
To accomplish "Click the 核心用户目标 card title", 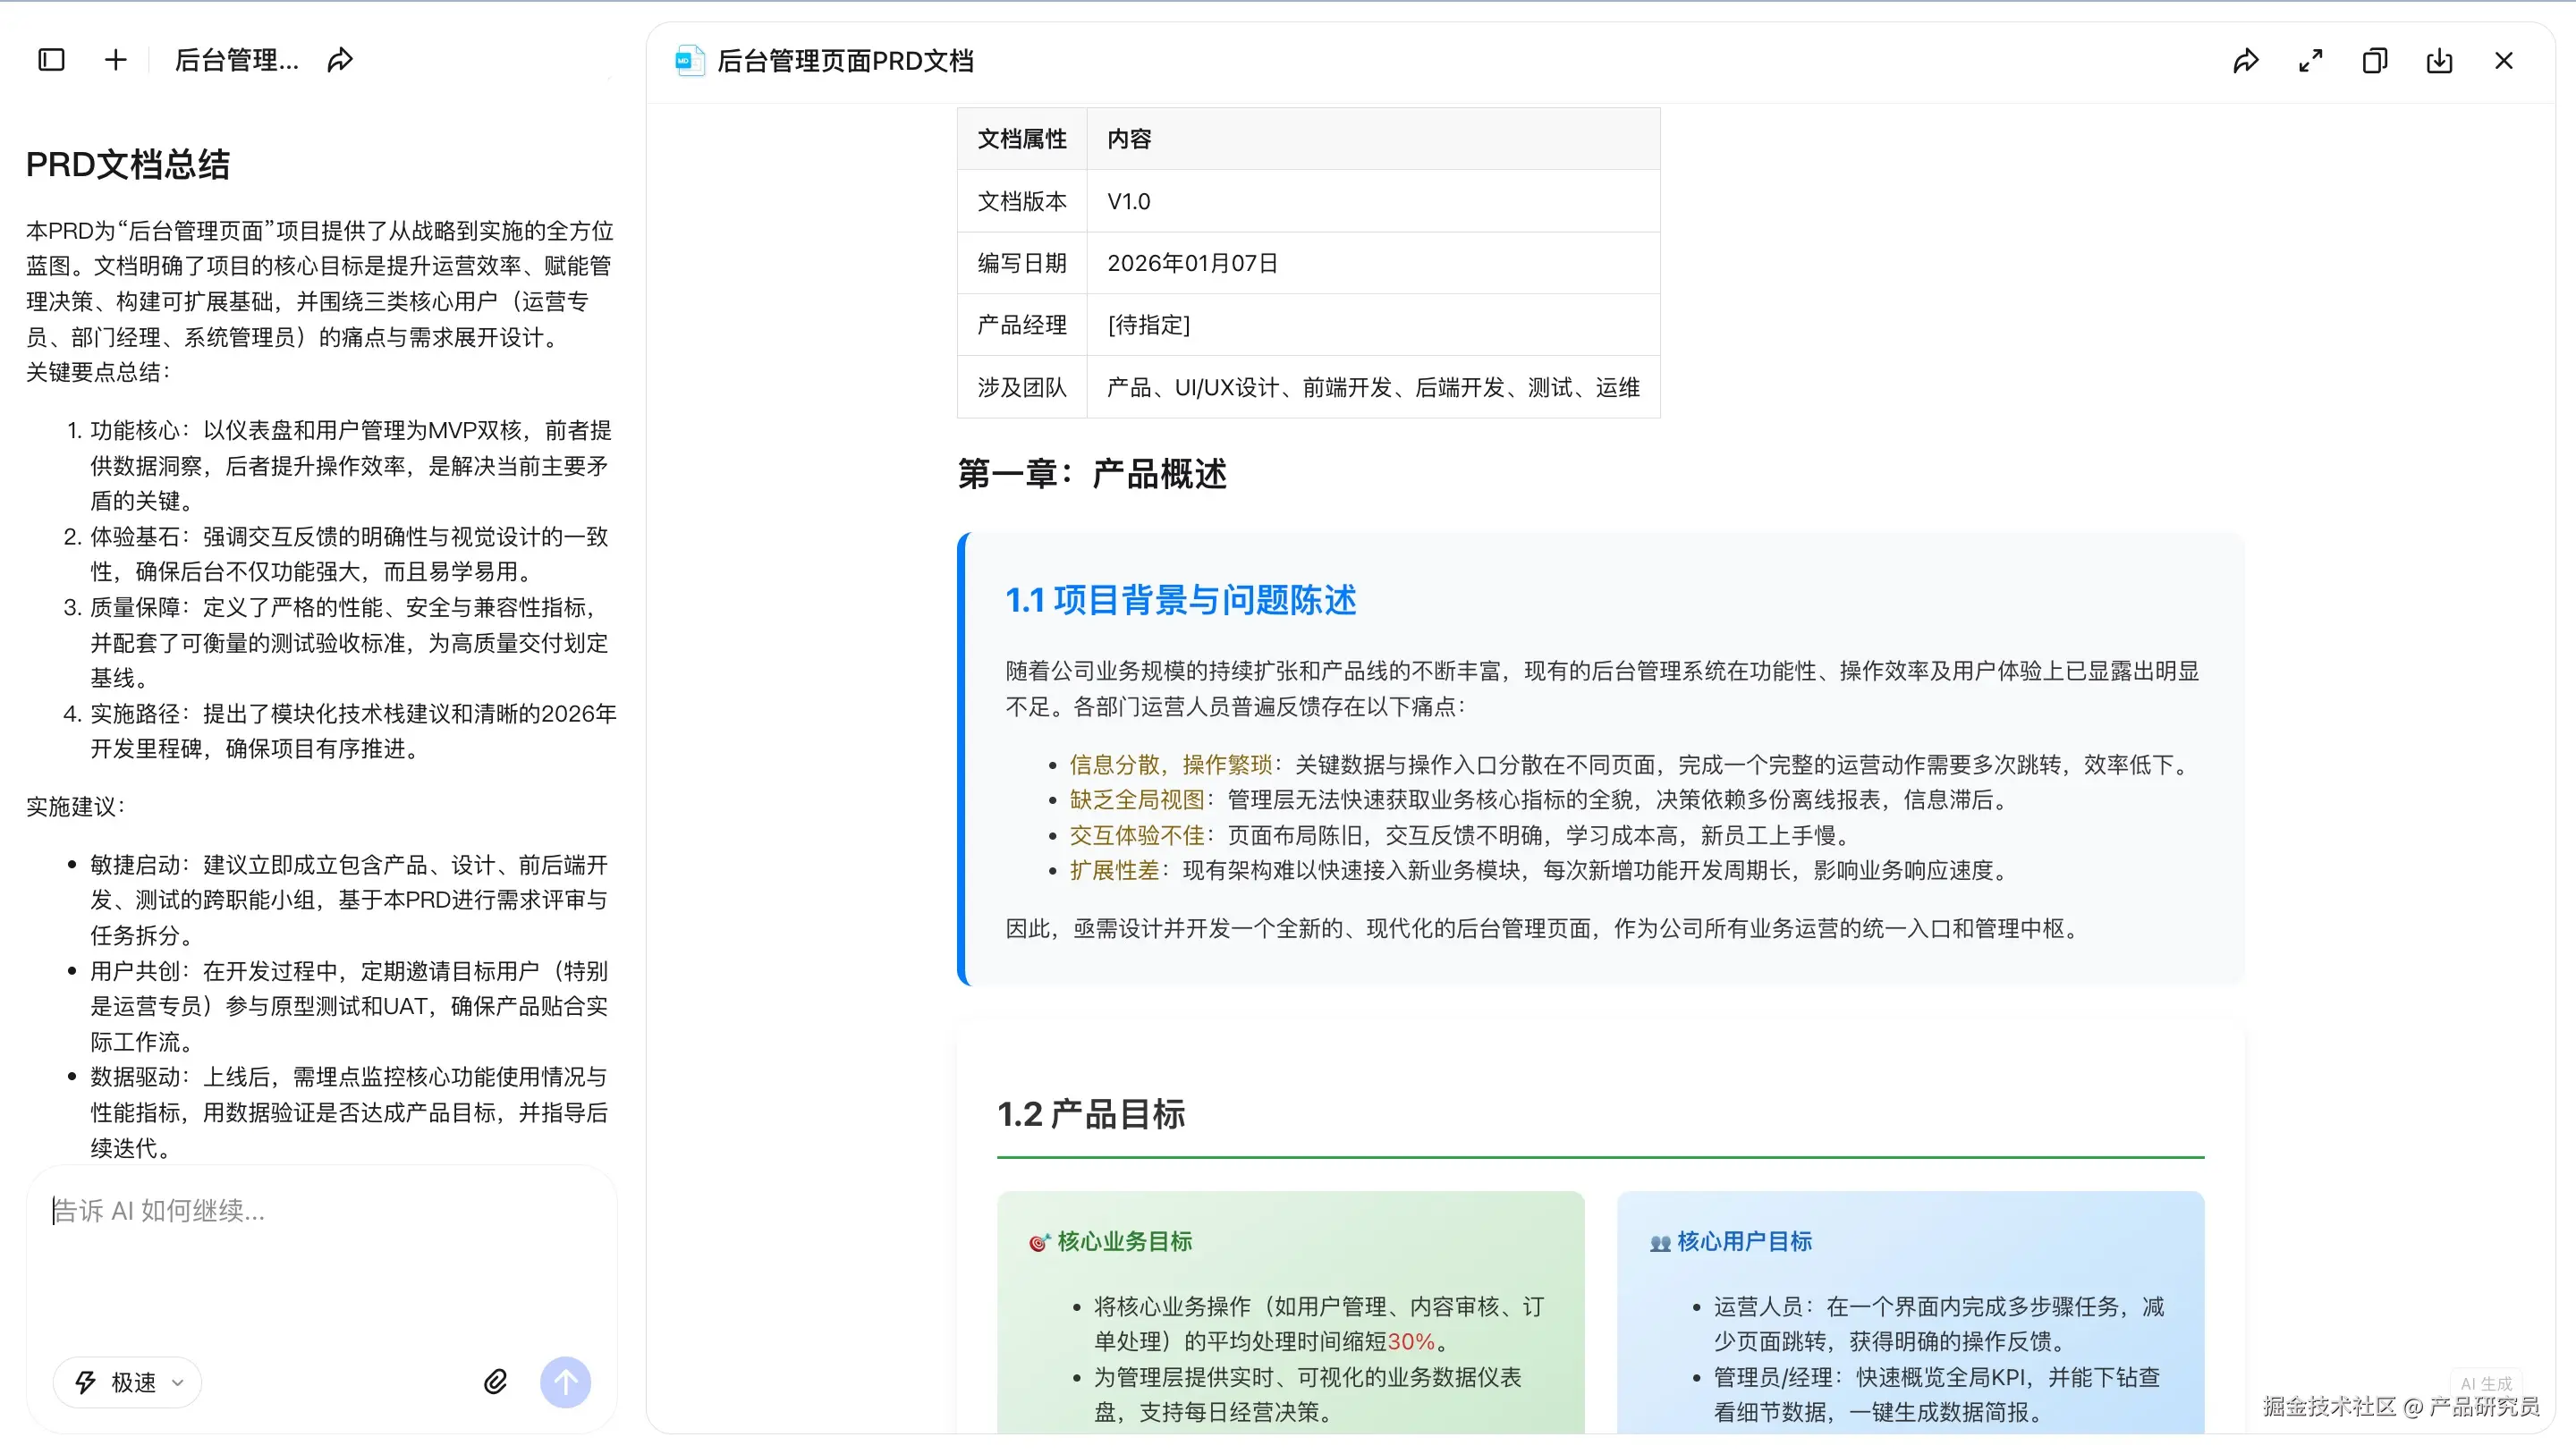I will pyautogui.click(x=1744, y=1241).
